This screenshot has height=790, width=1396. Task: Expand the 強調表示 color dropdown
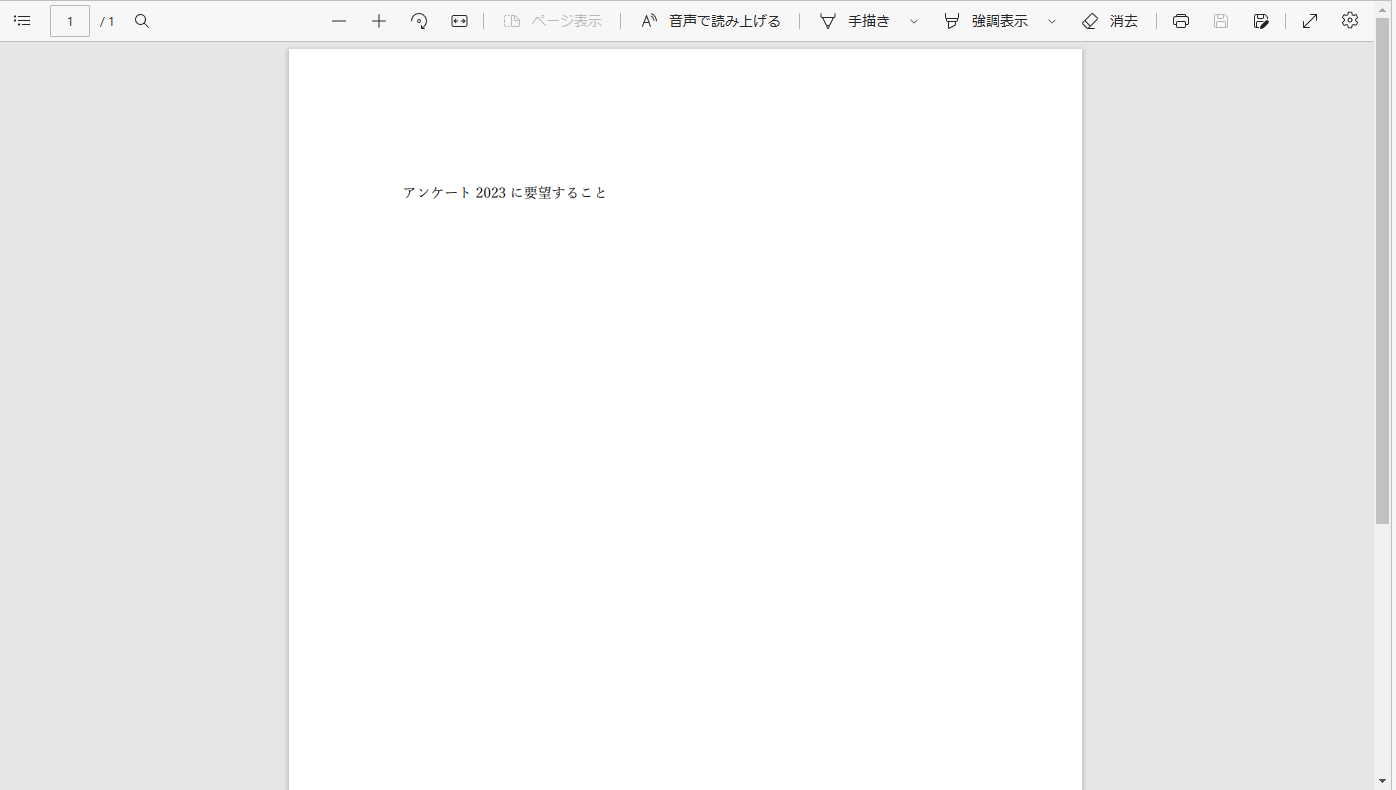click(1052, 21)
